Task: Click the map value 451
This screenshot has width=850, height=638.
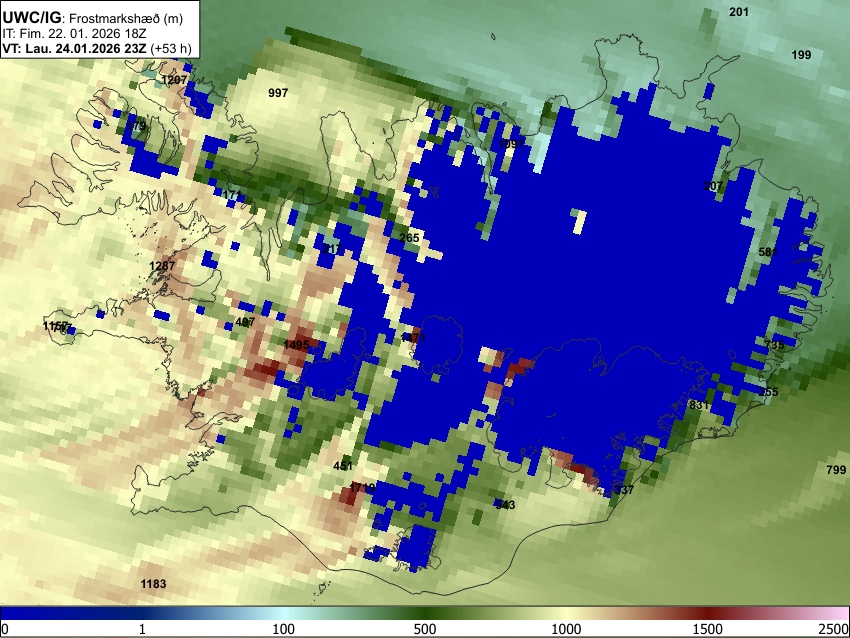Action: [x=343, y=466]
